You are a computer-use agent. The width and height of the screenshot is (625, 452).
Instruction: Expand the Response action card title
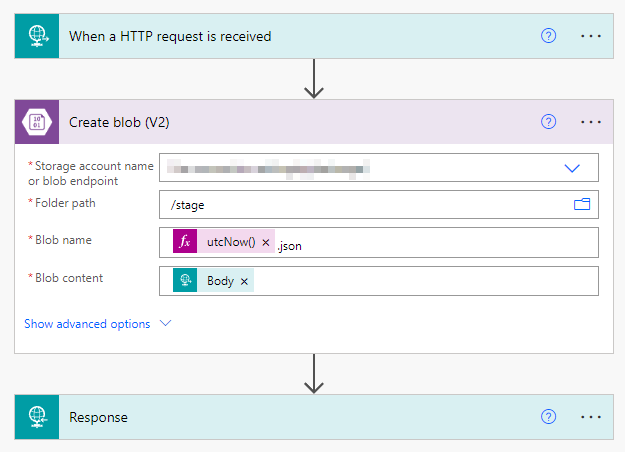click(98, 417)
